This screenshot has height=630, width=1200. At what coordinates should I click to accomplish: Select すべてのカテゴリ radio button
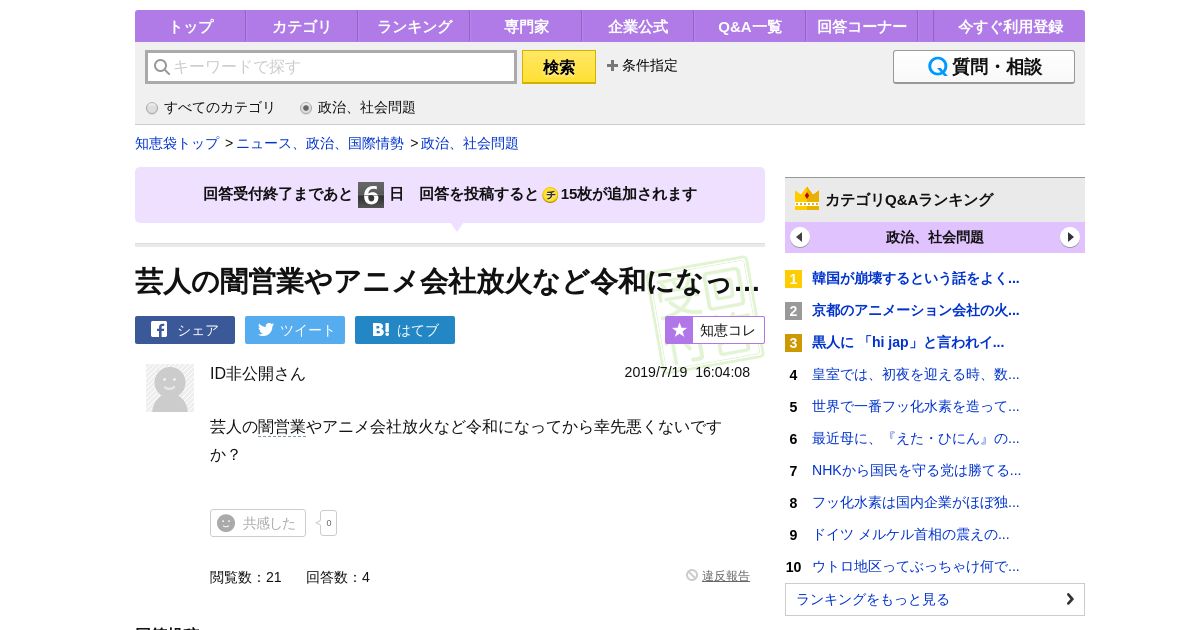coord(152,108)
